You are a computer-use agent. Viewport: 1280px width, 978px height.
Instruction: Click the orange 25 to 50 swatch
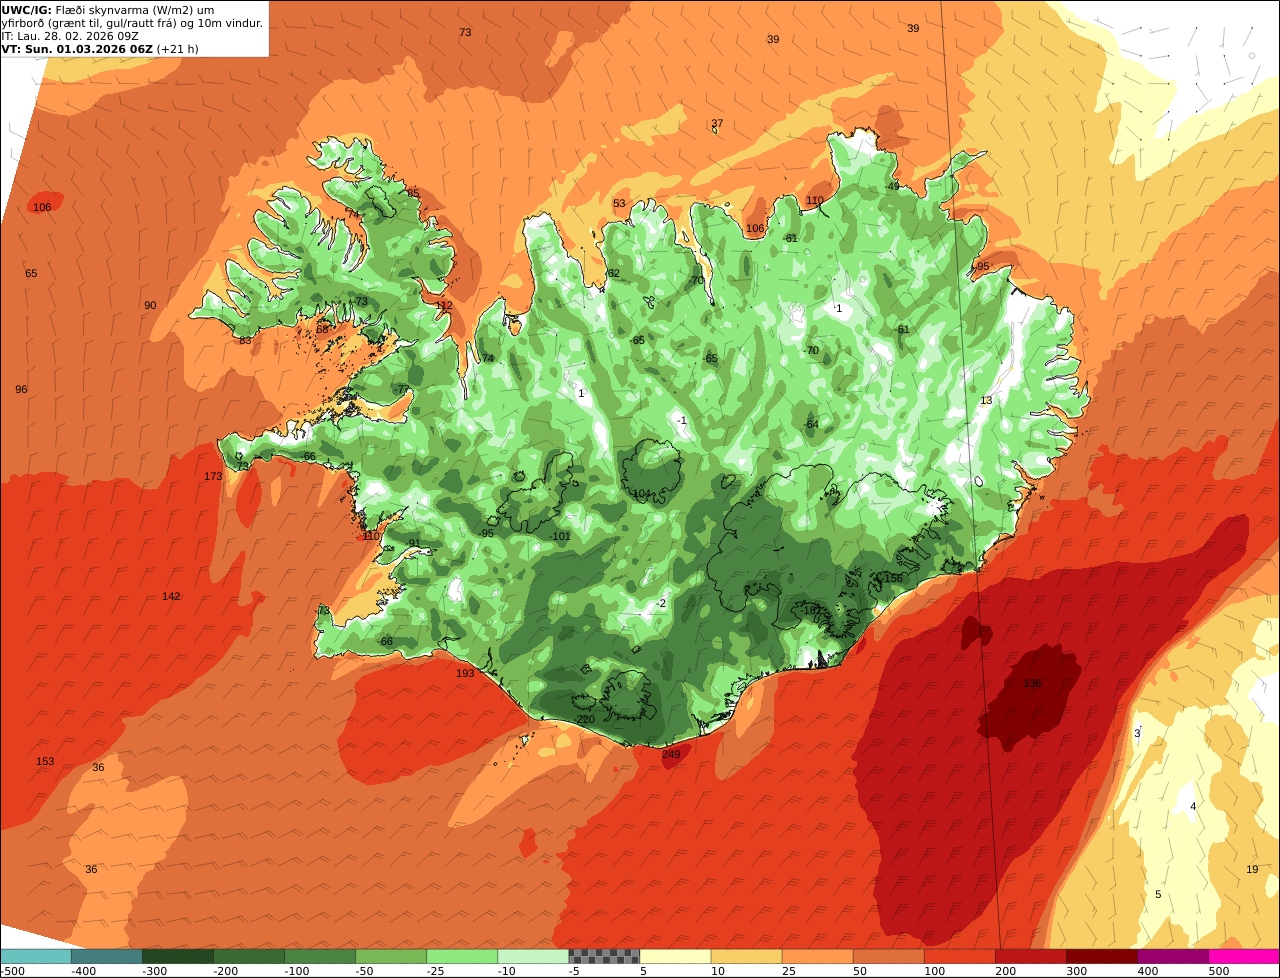point(817,956)
